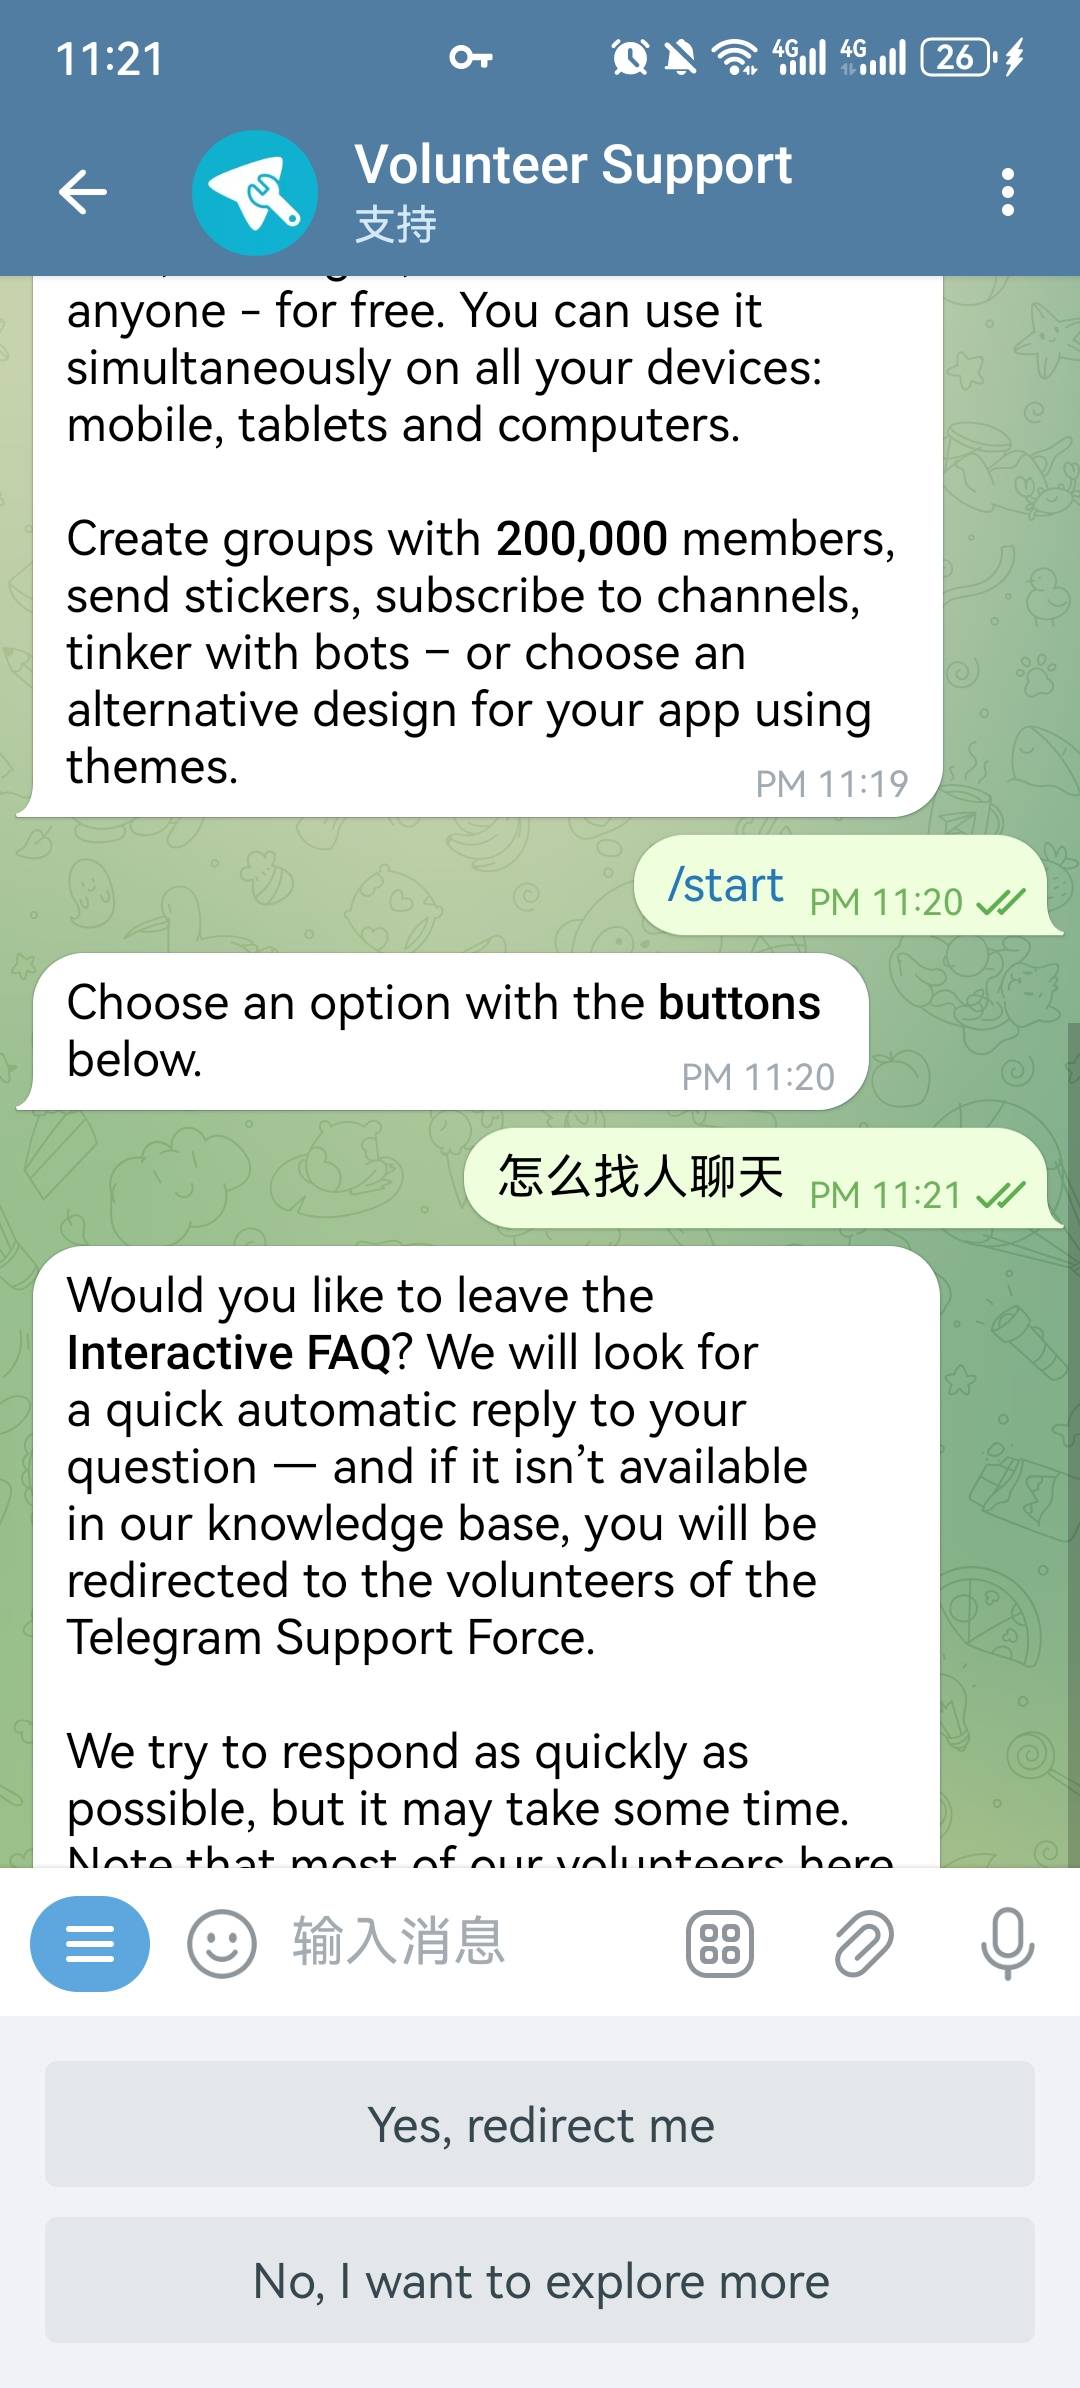The image size is (1080, 2388).
Task: Toggle the bot keyboard grid icon
Action: coord(720,1944)
